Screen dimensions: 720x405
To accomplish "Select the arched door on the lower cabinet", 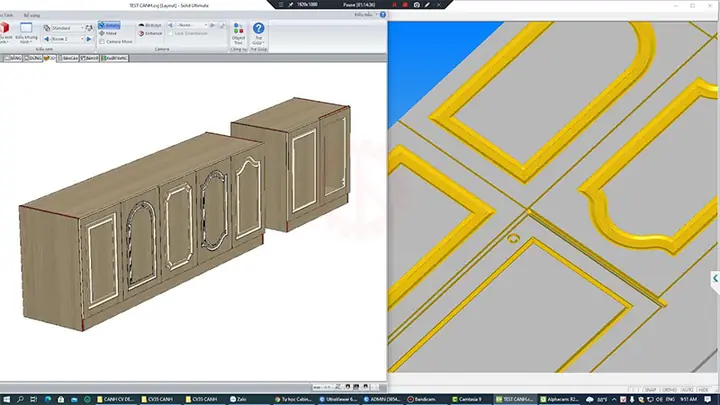I will click(x=141, y=244).
